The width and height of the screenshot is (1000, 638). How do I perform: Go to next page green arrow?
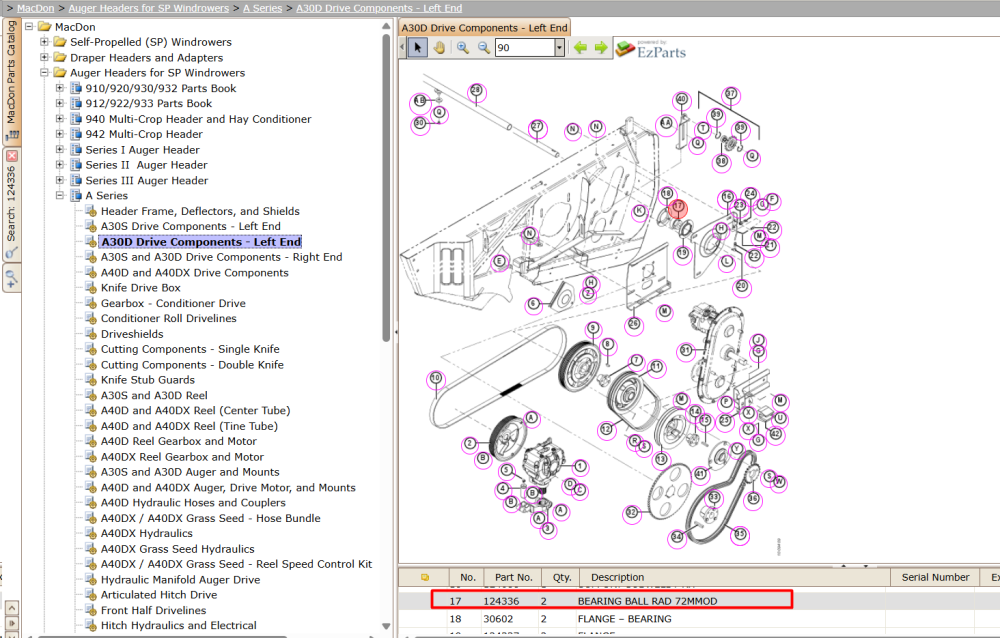tap(601, 48)
